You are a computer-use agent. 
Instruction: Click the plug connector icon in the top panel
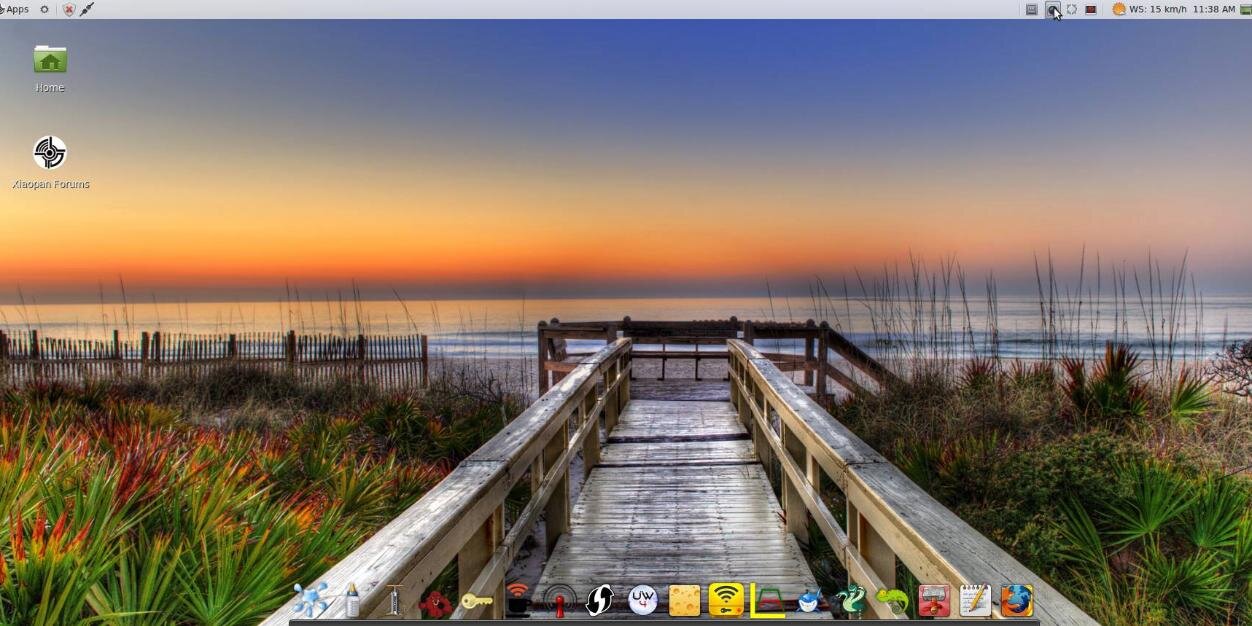[x=87, y=9]
